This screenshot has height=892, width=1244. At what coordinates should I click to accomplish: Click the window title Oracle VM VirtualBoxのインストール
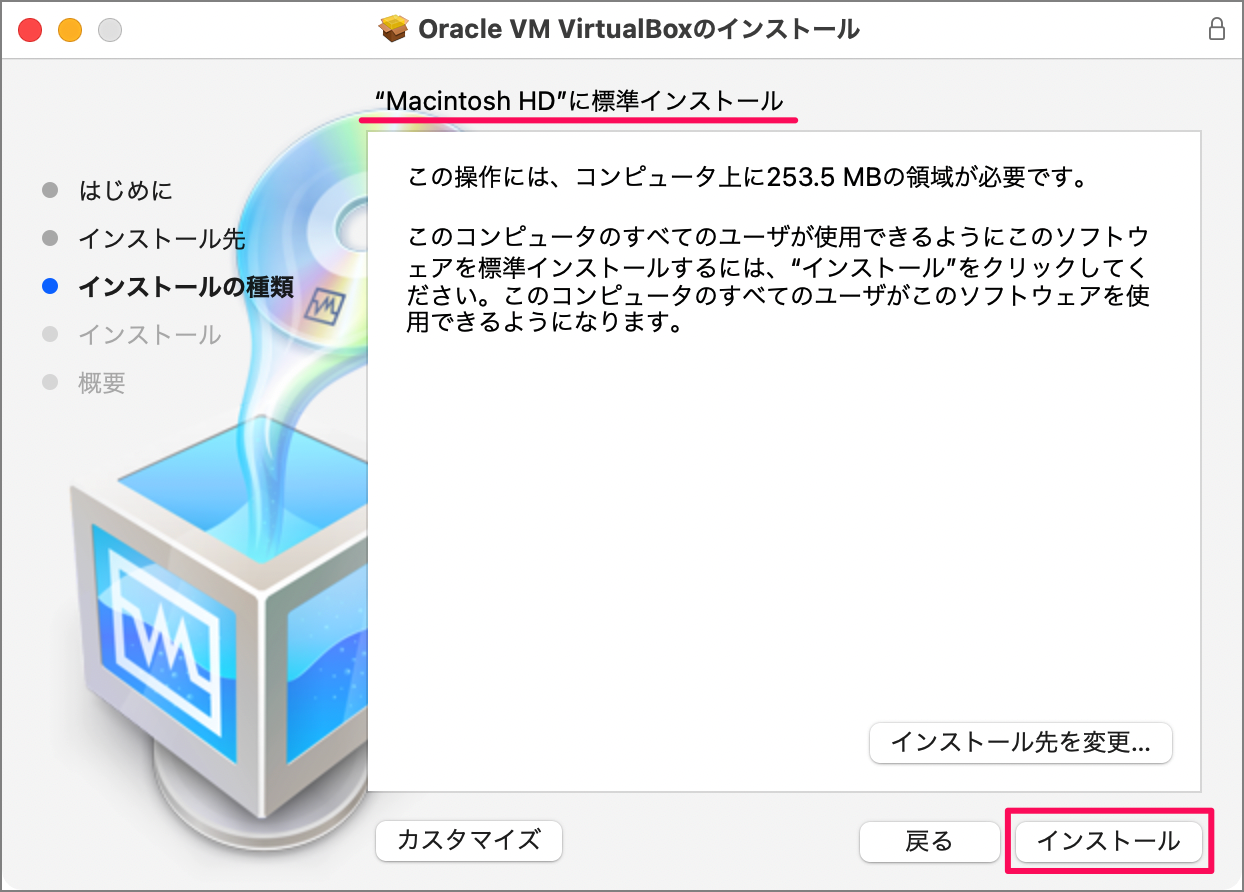(639, 29)
